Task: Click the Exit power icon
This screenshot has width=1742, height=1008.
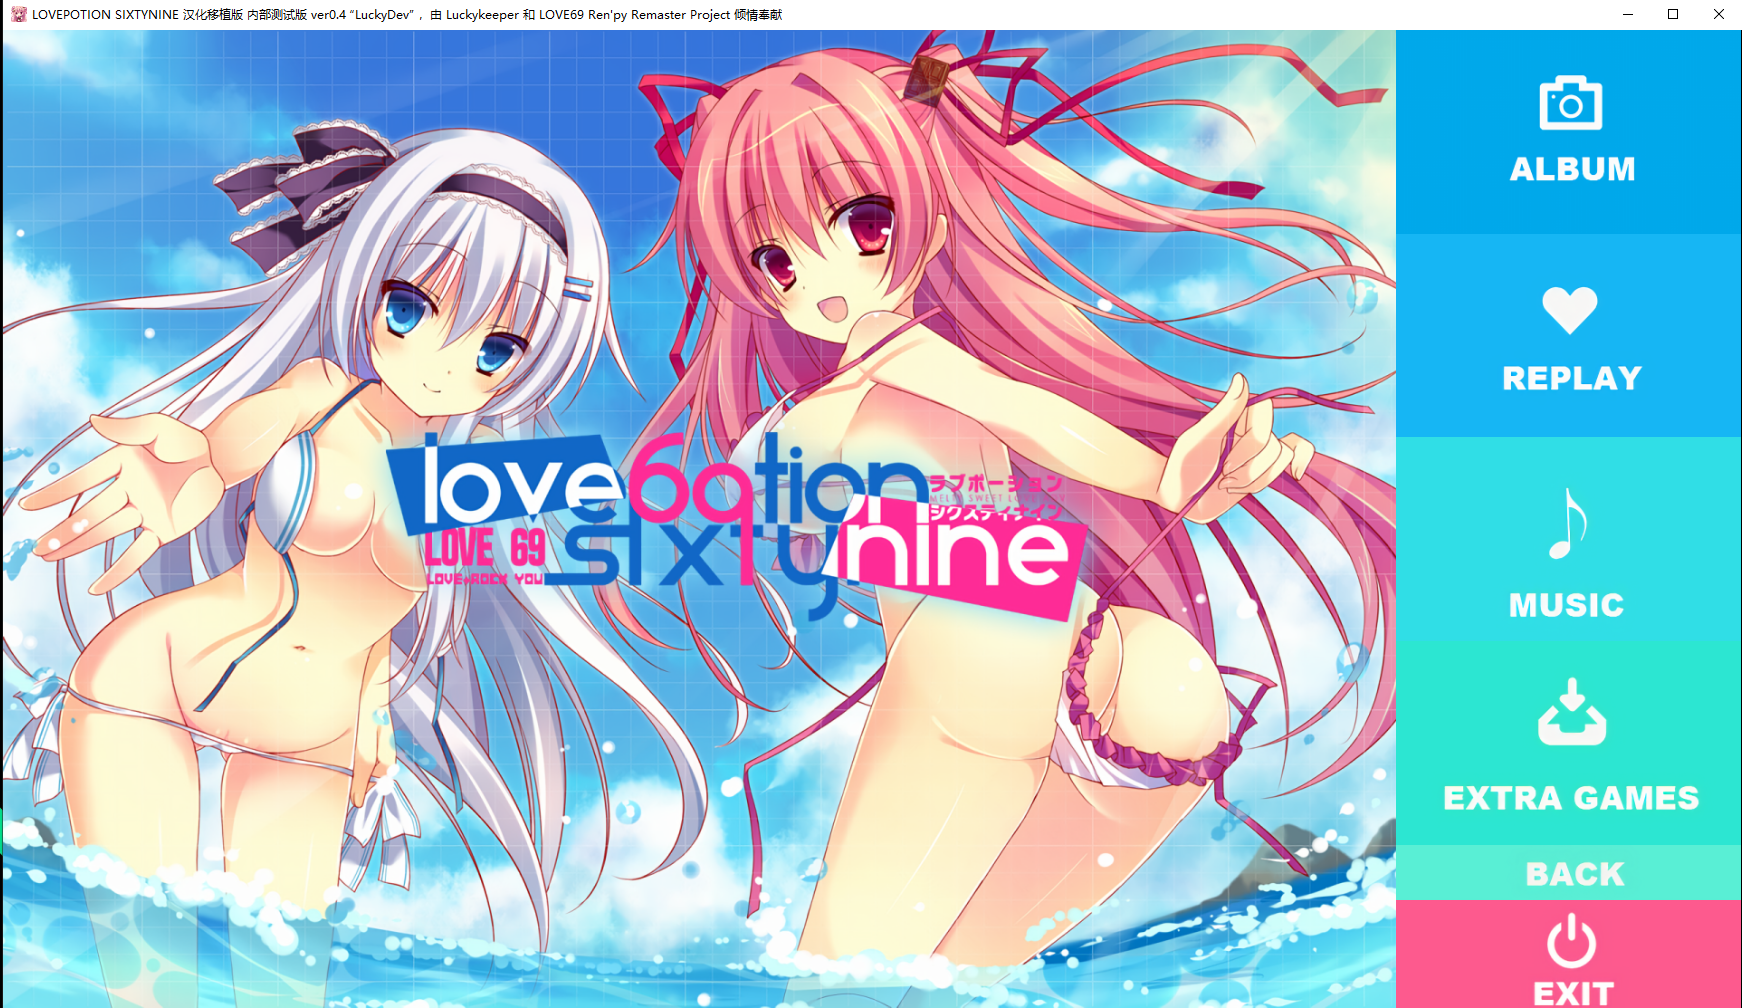Action: 1571,941
